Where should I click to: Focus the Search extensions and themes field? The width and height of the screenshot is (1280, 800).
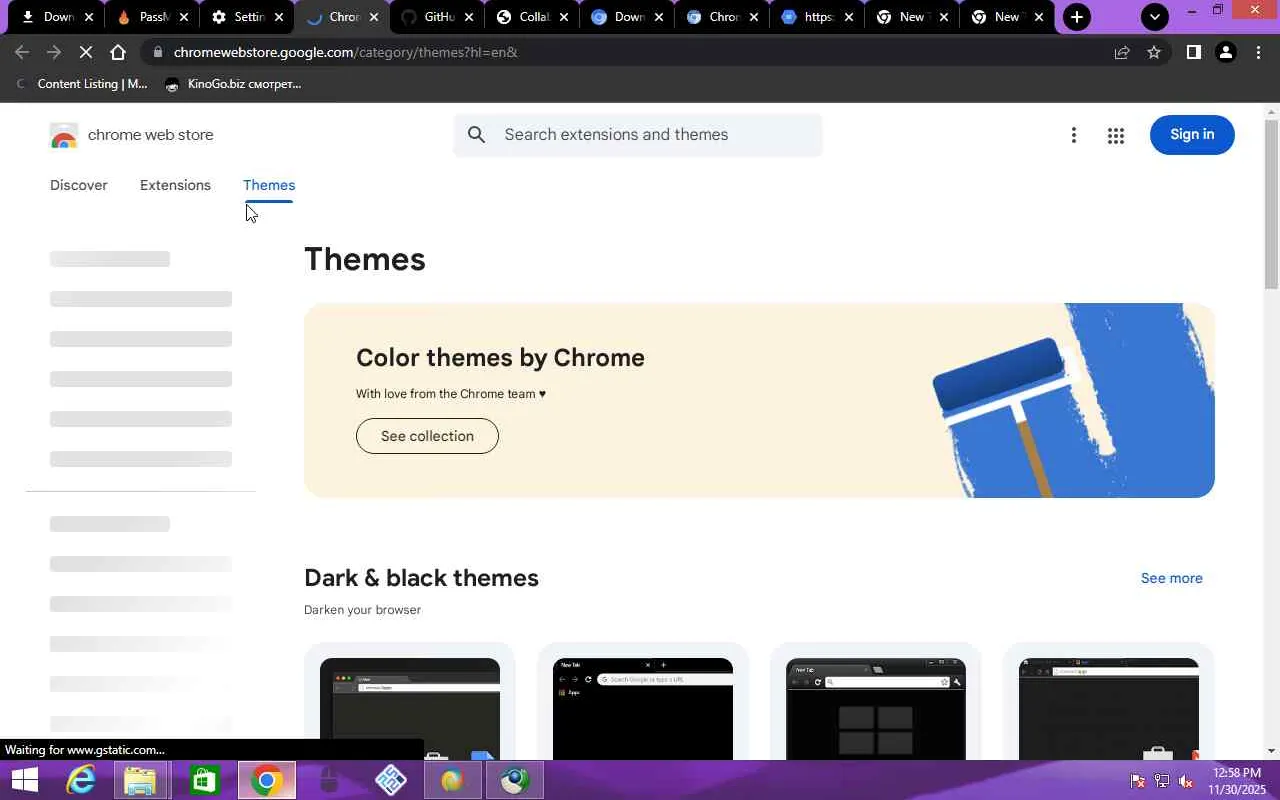coord(638,135)
